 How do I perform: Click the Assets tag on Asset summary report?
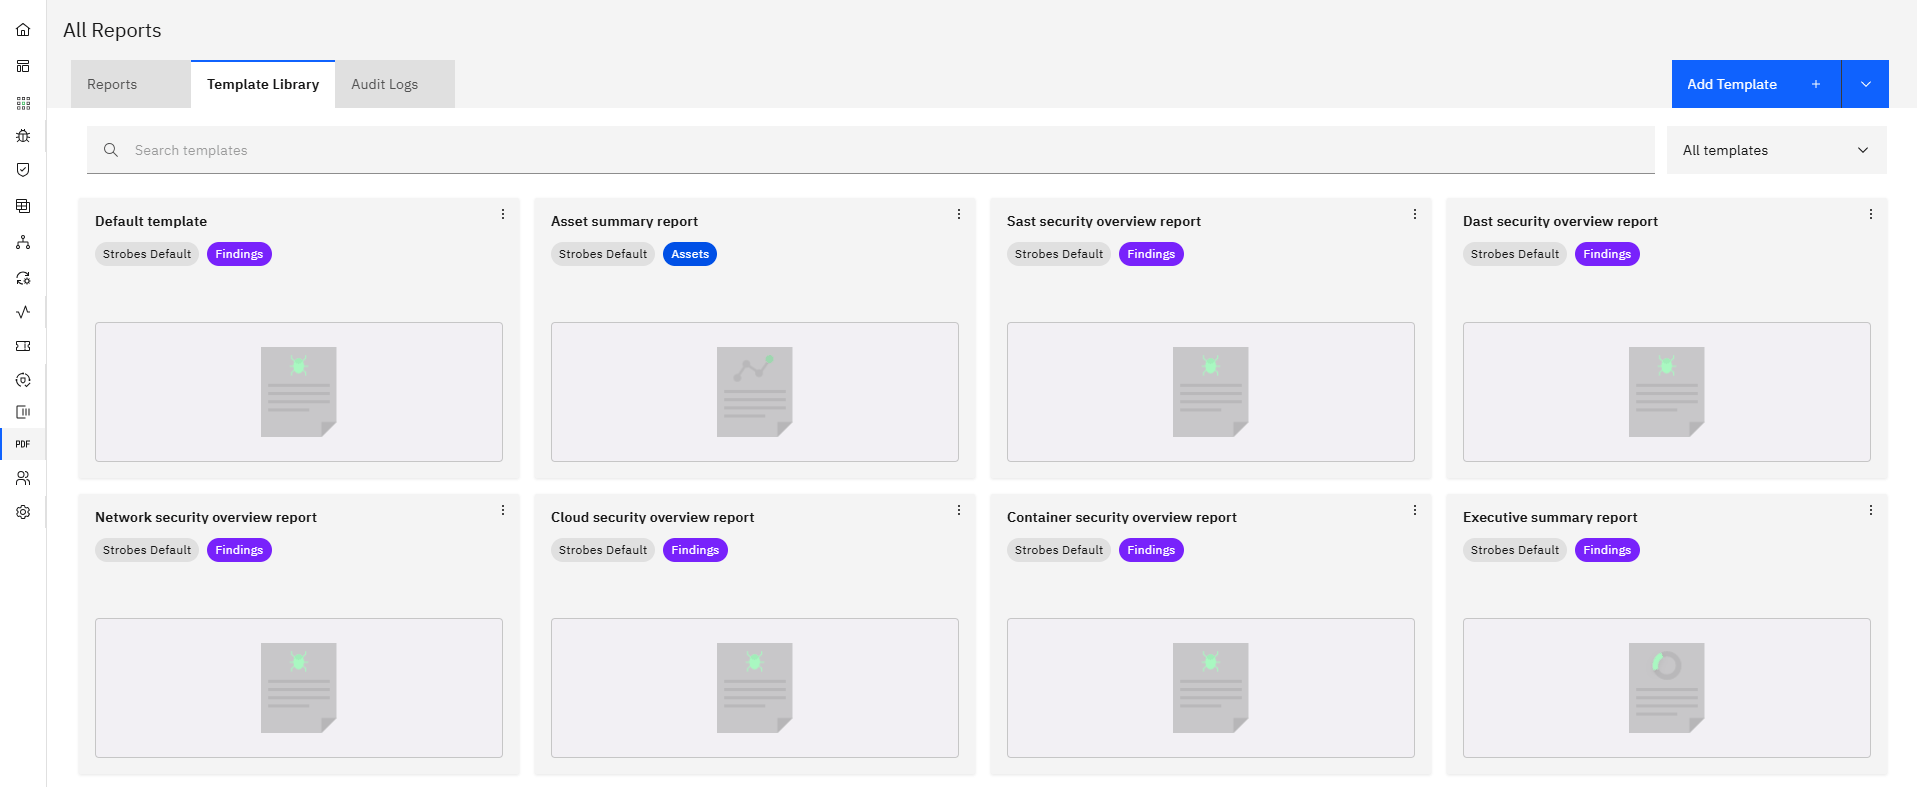[690, 254]
